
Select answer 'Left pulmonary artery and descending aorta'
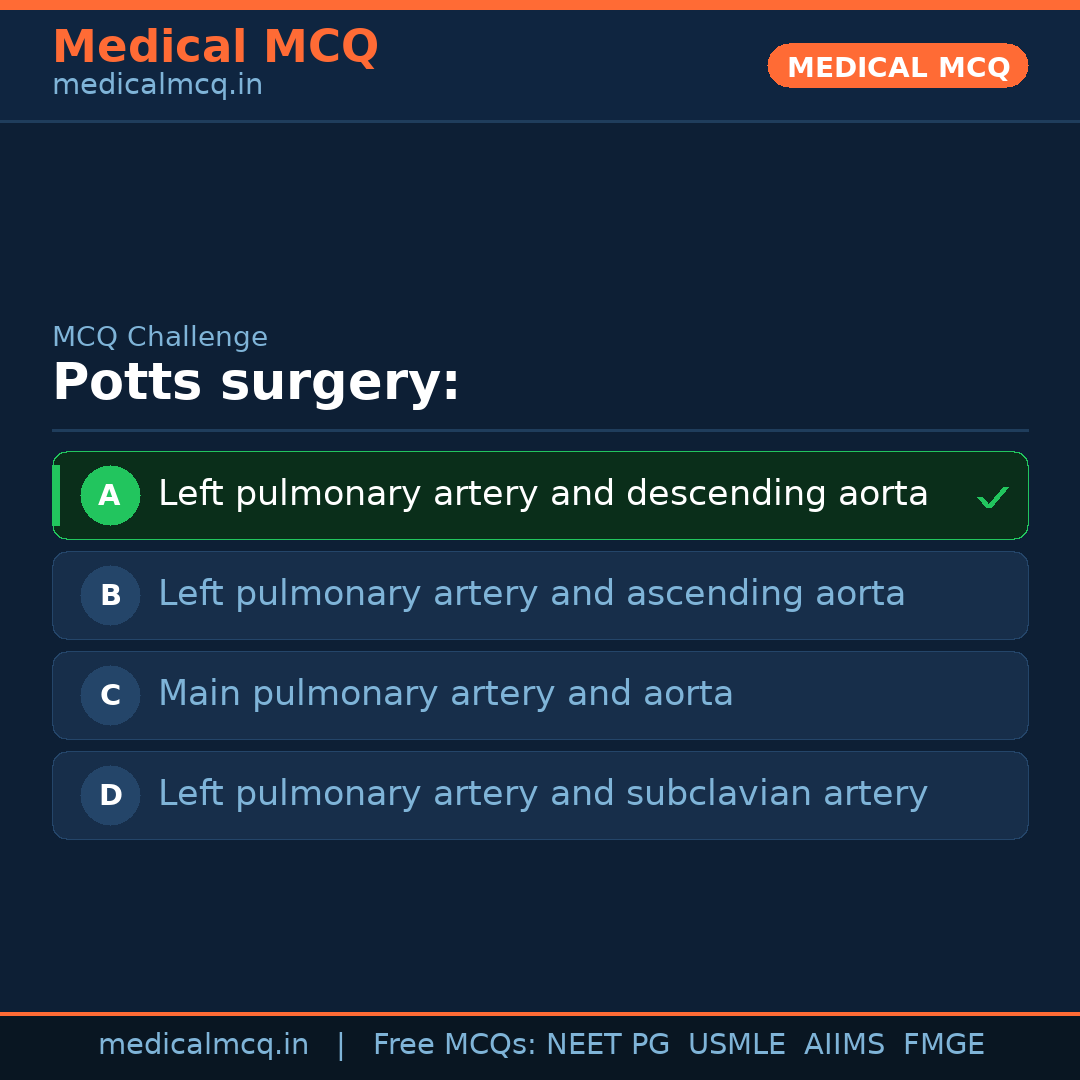coord(543,494)
